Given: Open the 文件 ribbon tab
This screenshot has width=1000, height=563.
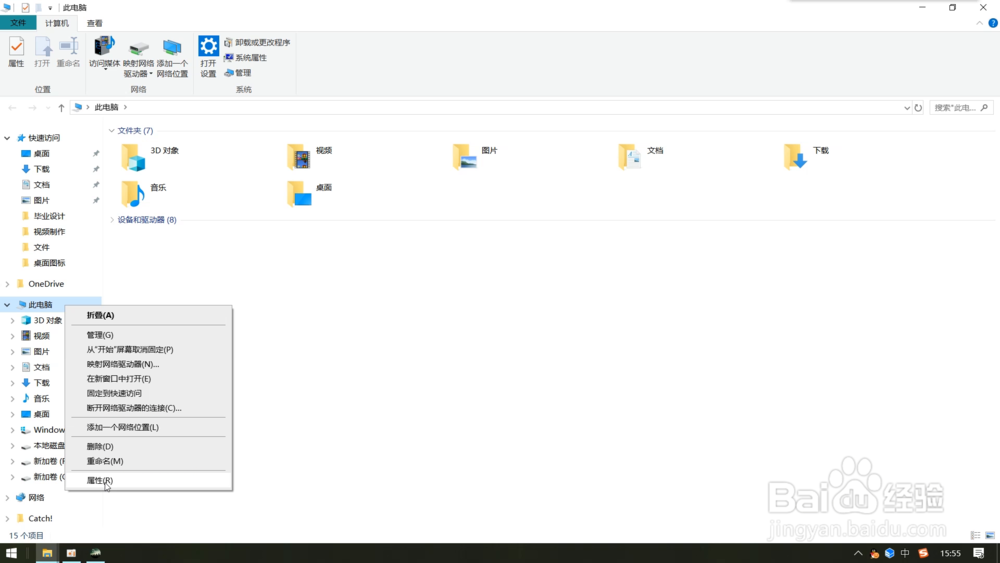Looking at the screenshot, I should click(18, 23).
